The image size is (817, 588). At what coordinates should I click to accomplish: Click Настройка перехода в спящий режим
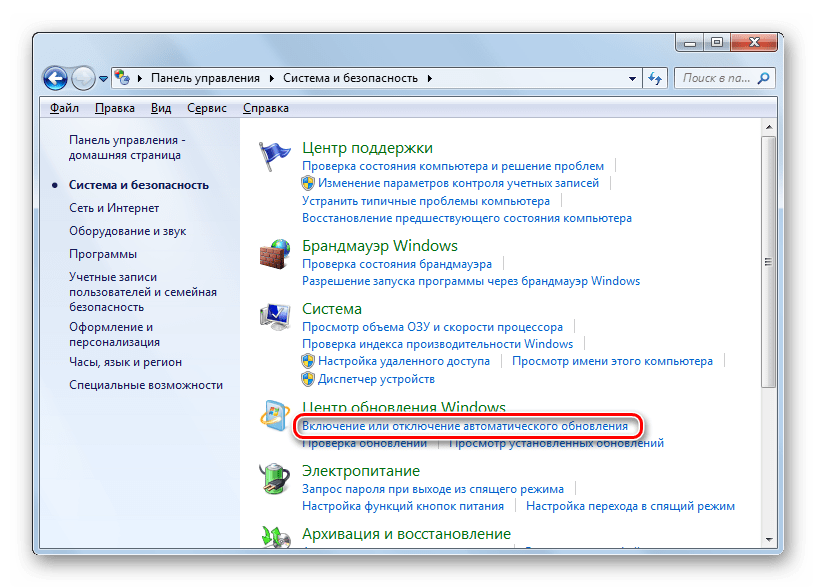630,506
